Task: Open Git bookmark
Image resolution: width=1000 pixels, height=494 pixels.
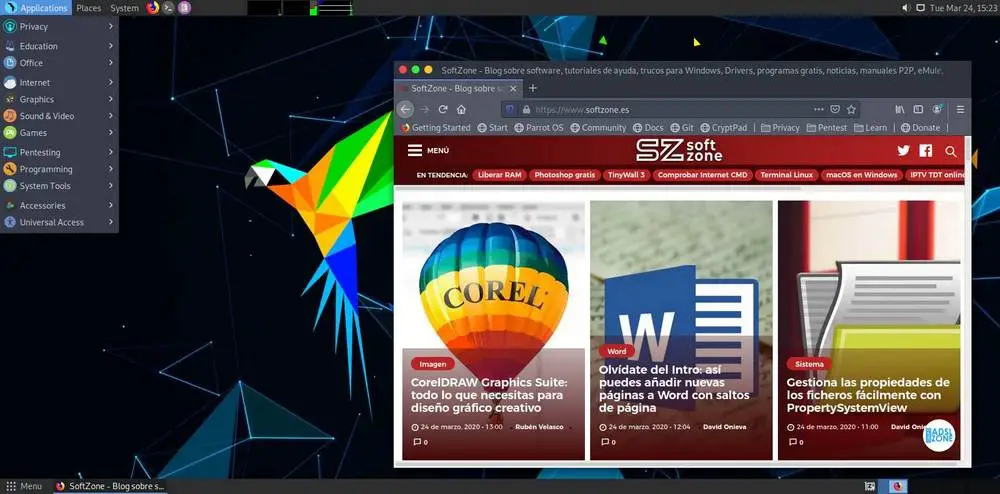Action: point(682,127)
